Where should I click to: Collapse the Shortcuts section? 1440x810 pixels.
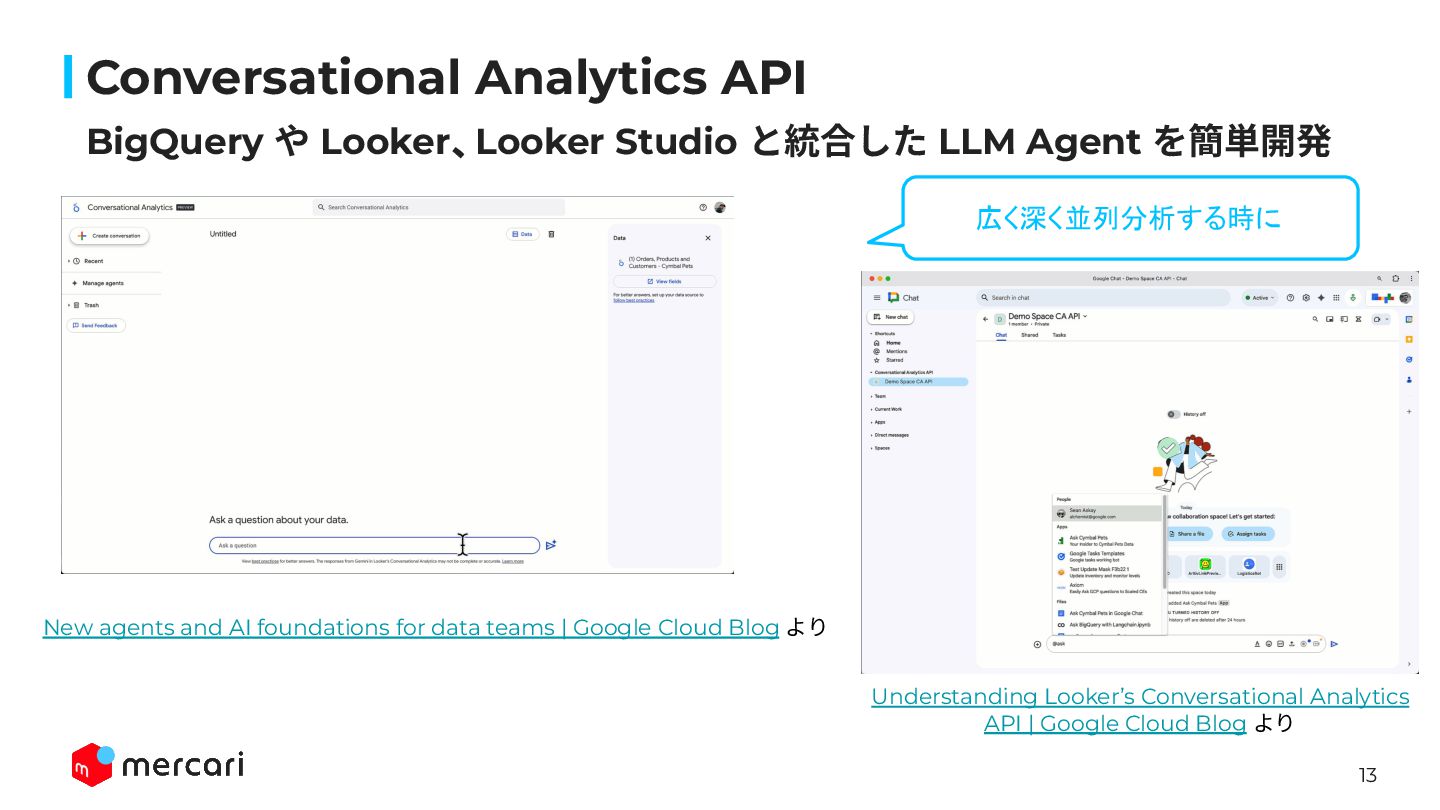click(x=871, y=334)
